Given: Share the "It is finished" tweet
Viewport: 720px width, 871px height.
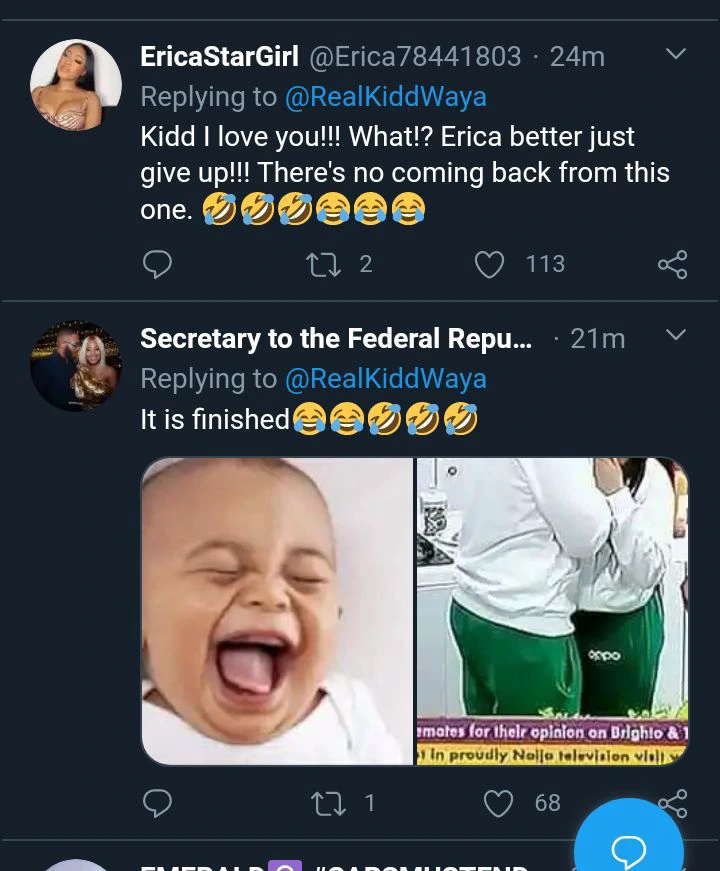Looking at the screenshot, I should click(672, 801).
